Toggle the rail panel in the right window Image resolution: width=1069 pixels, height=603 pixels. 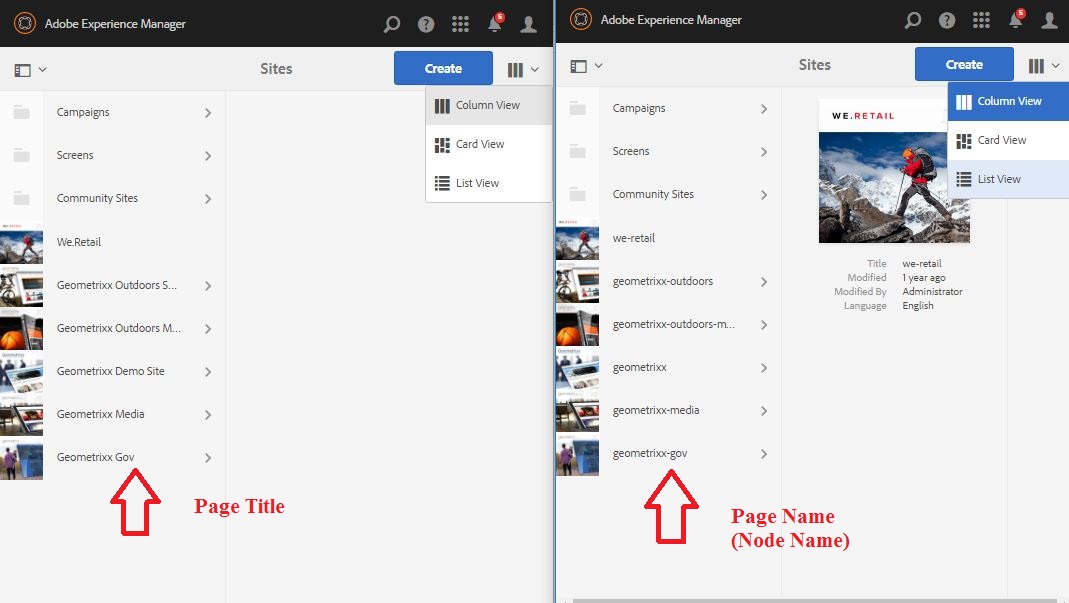(x=586, y=65)
